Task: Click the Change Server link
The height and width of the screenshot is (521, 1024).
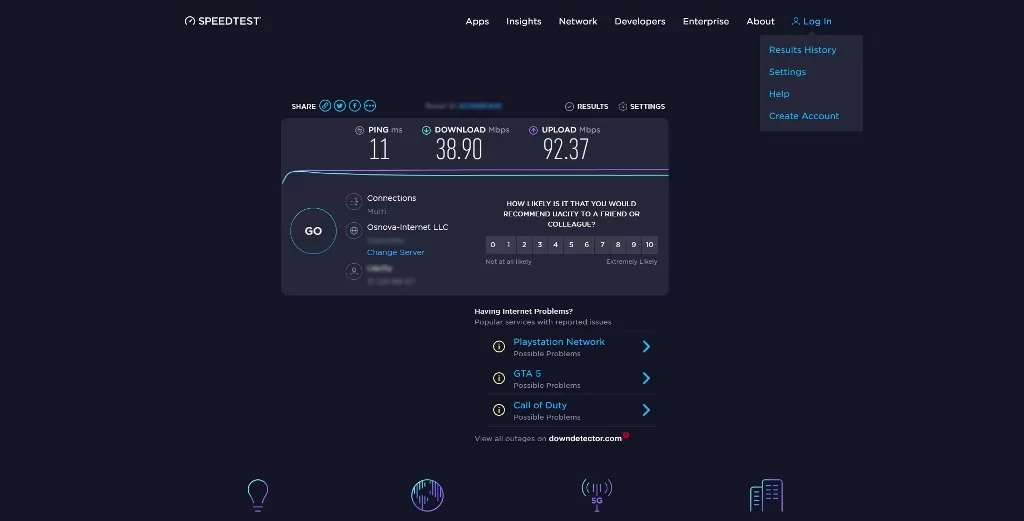Action: 395,253
